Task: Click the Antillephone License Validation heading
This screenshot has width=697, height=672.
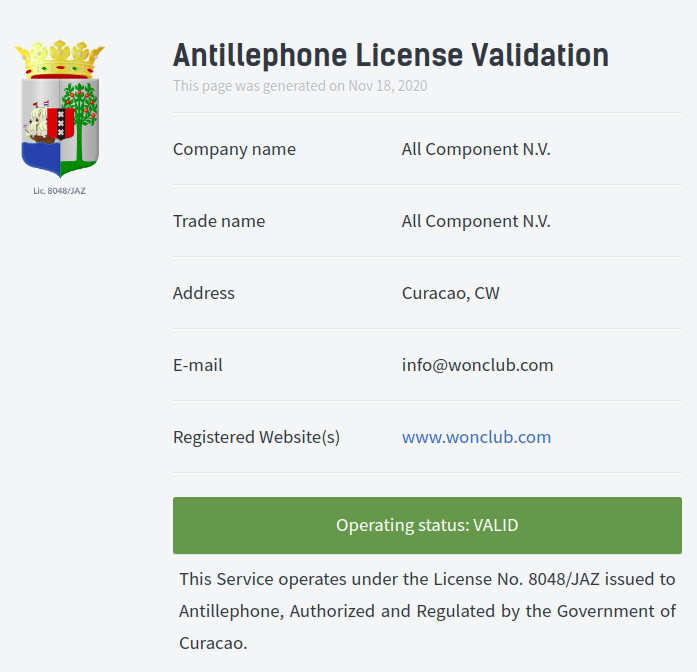Action: coord(391,56)
